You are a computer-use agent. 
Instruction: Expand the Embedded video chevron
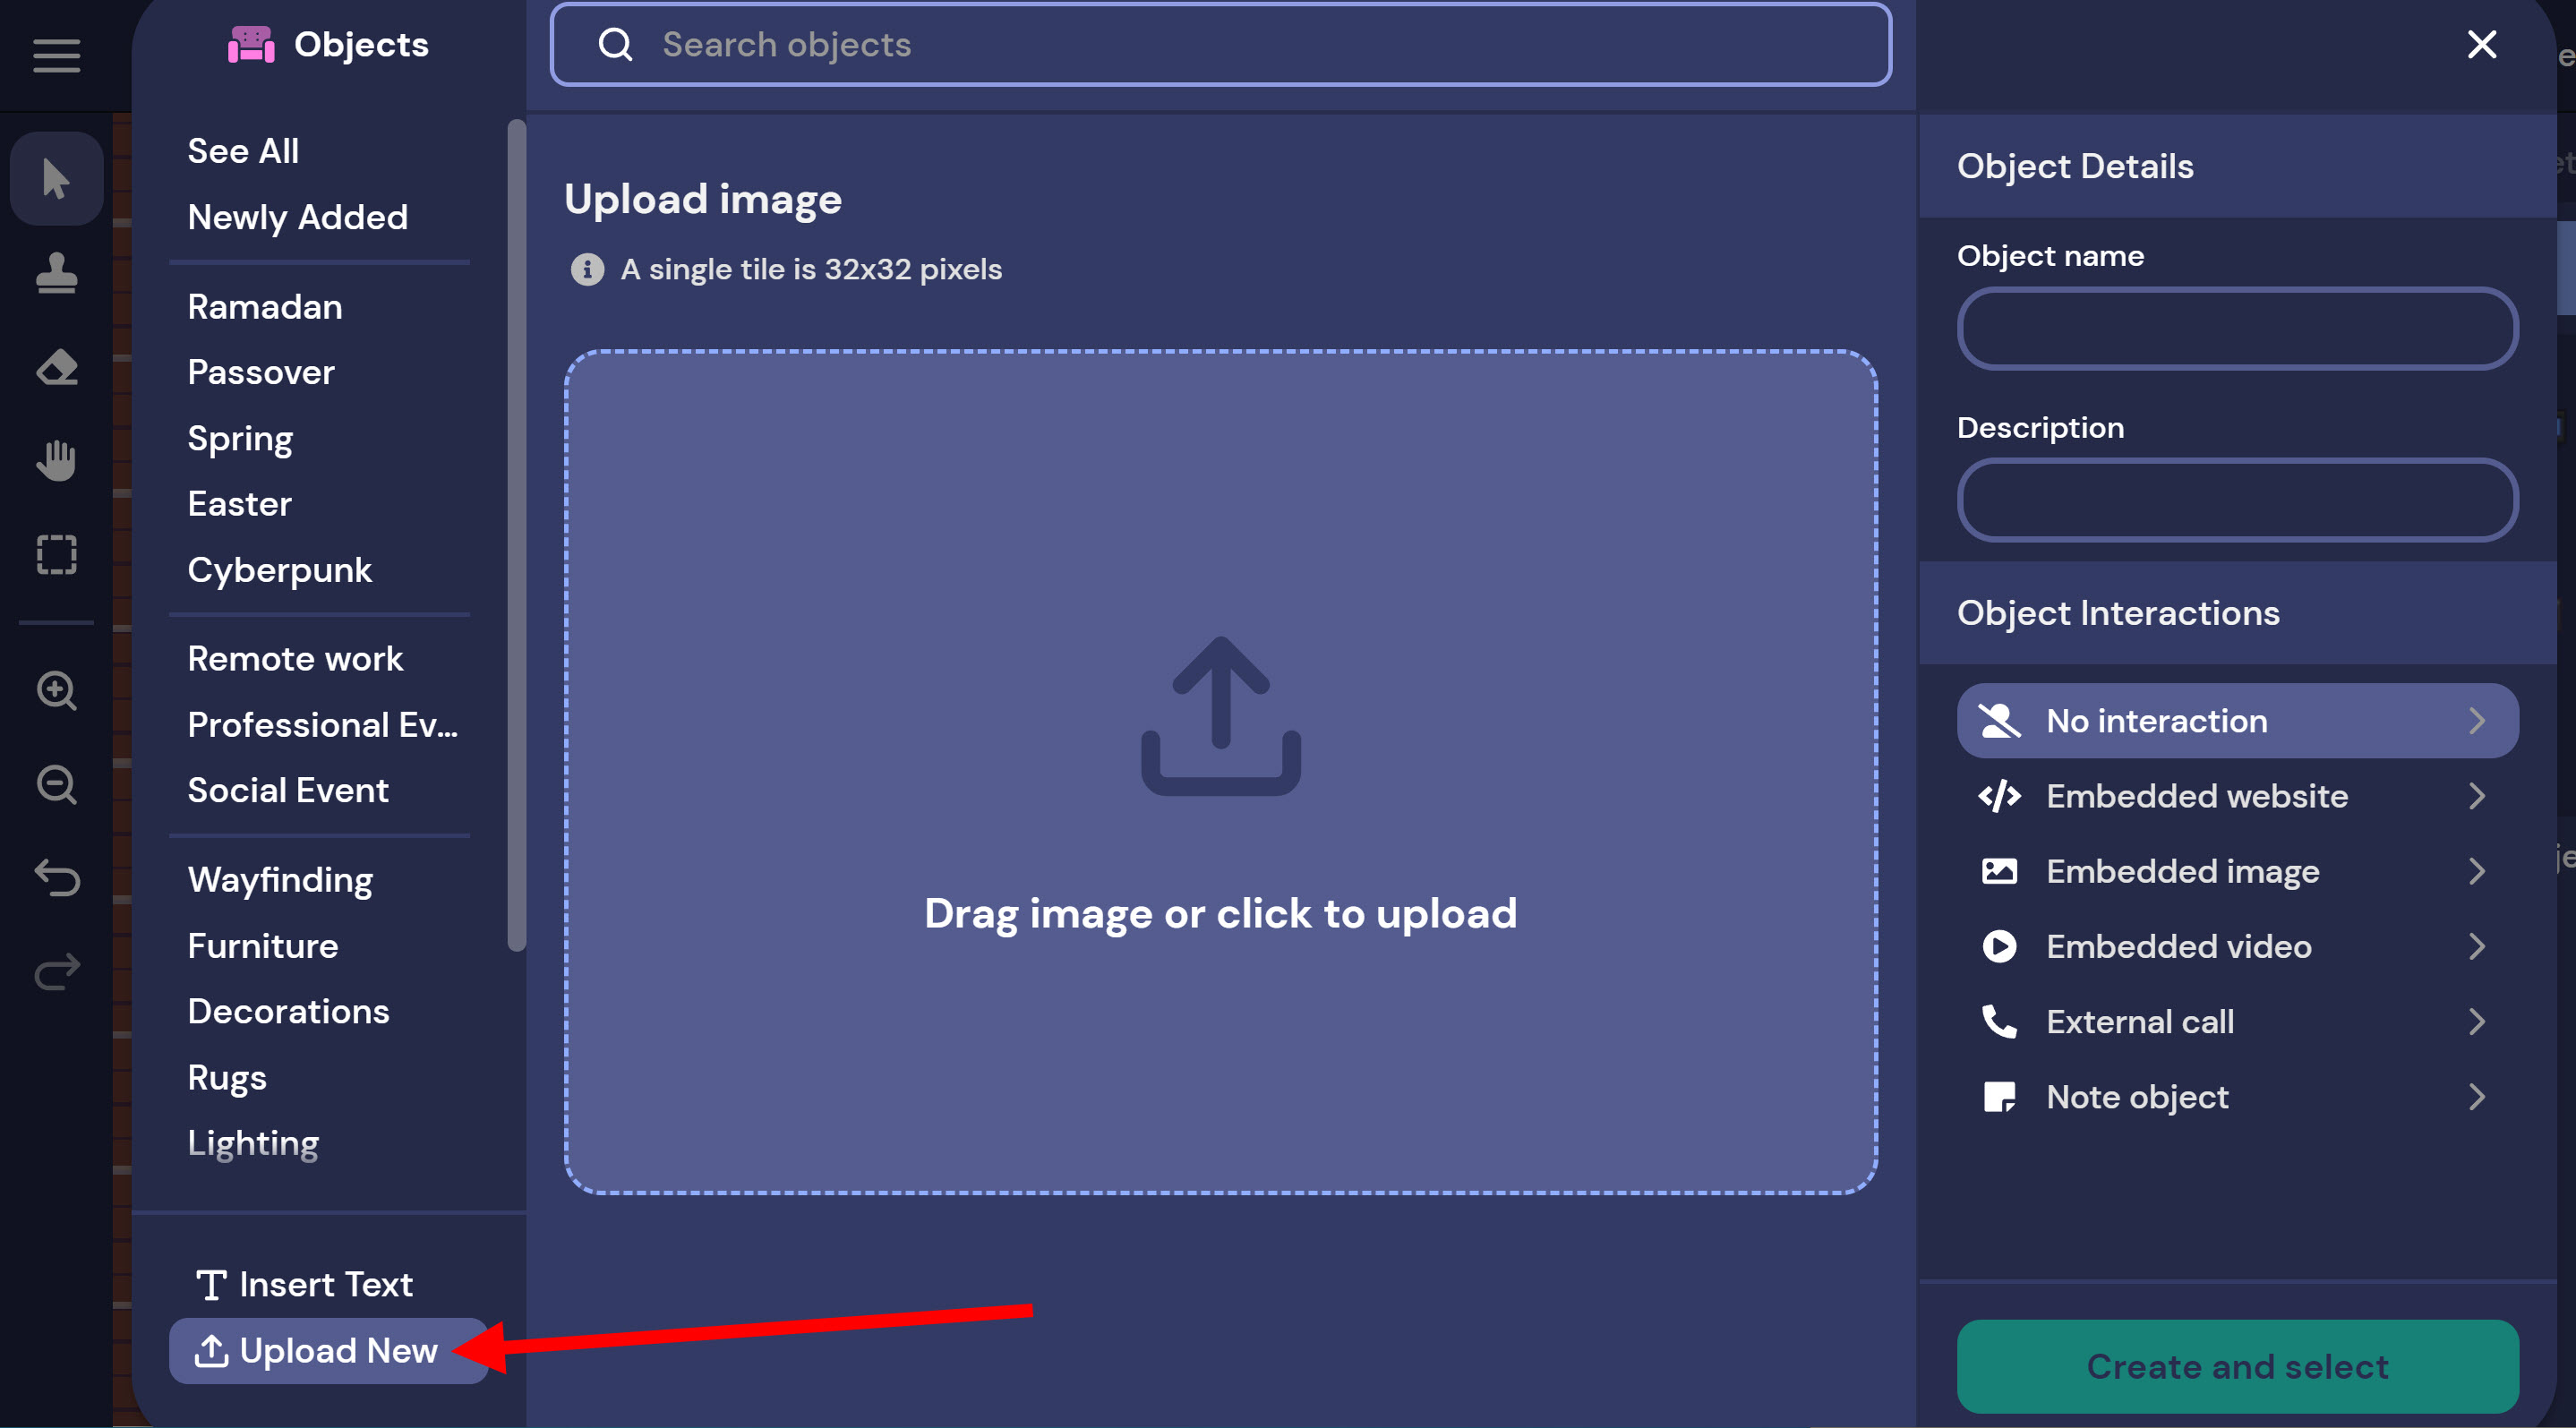(2476, 946)
